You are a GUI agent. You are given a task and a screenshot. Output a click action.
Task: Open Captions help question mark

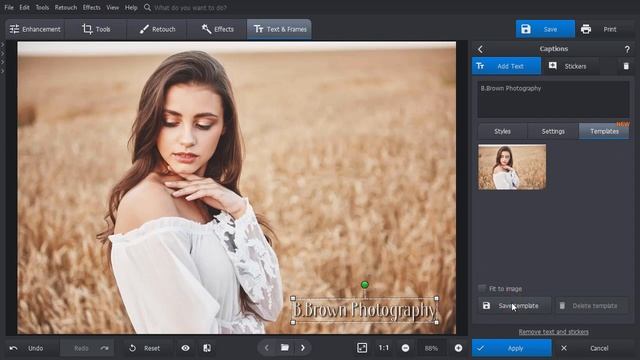pos(627,49)
